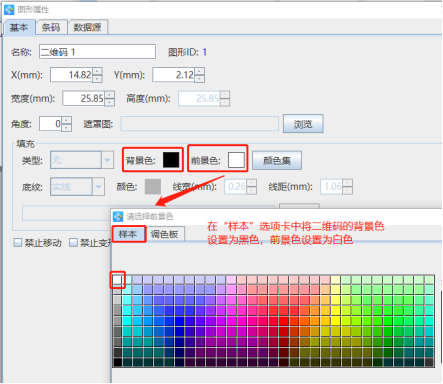Image resolution: width=443 pixels, height=384 pixels.
Task: Increase 角度 value using up arrow
Action: tap(67, 120)
